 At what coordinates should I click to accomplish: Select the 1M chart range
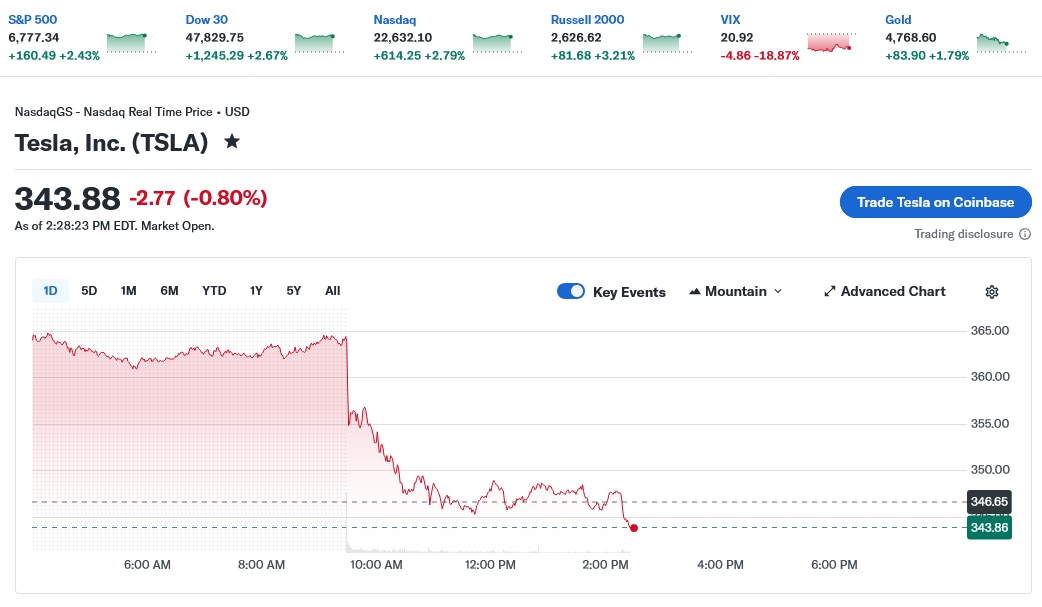coord(128,291)
